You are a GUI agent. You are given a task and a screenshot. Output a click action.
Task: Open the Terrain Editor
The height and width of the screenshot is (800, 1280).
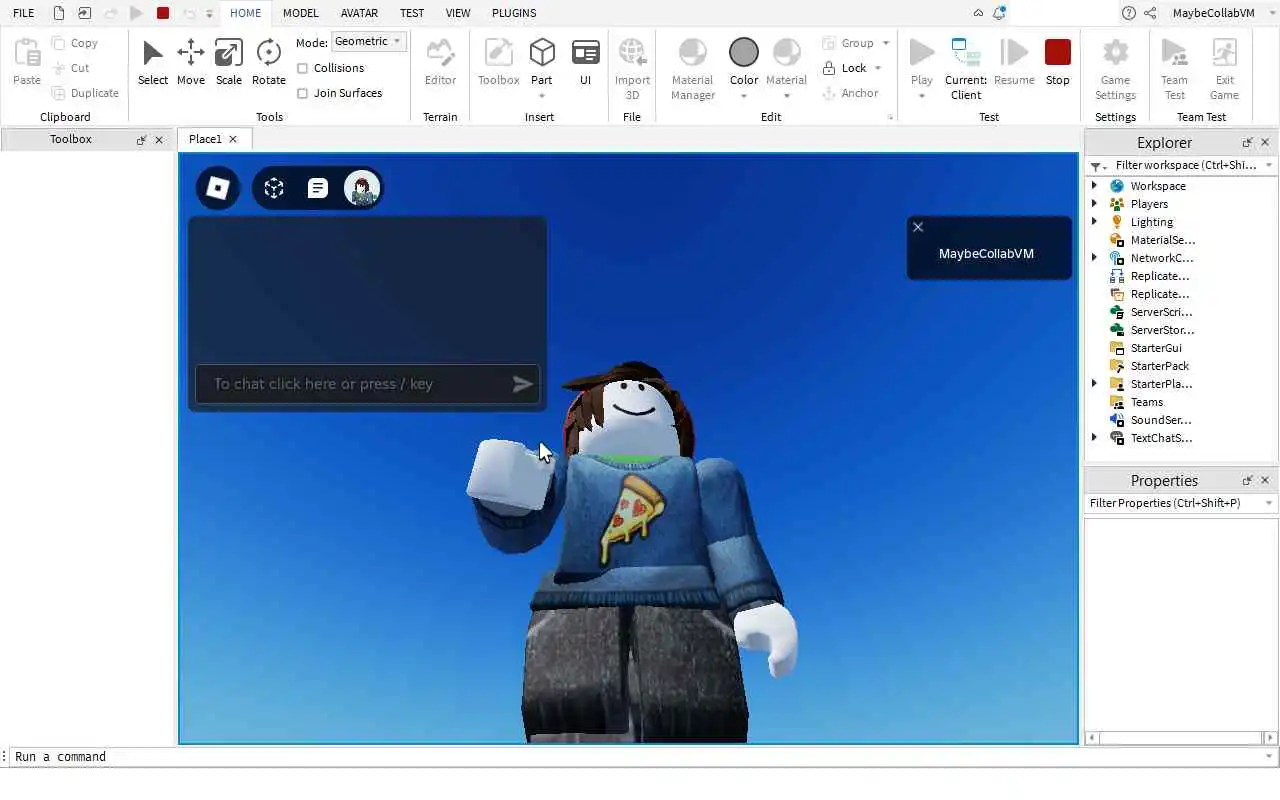point(440,63)
